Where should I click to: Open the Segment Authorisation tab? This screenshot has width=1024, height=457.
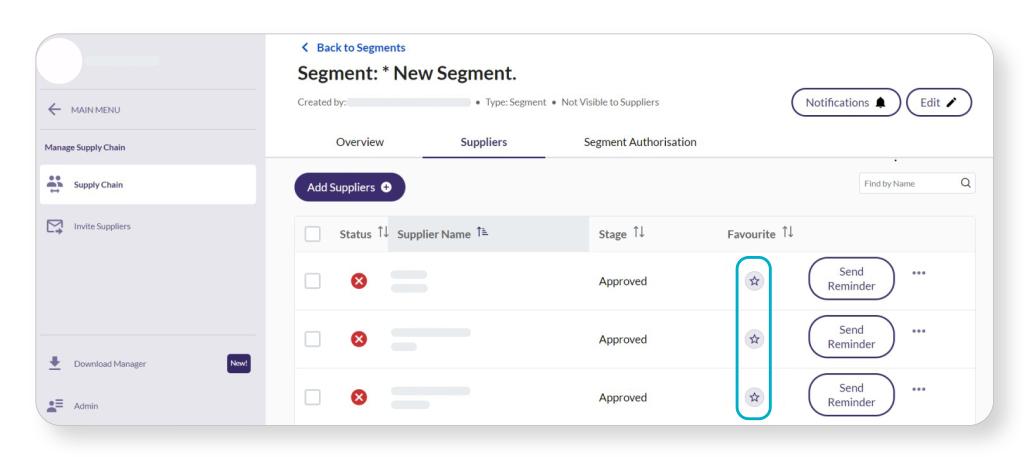coord(640,142)
